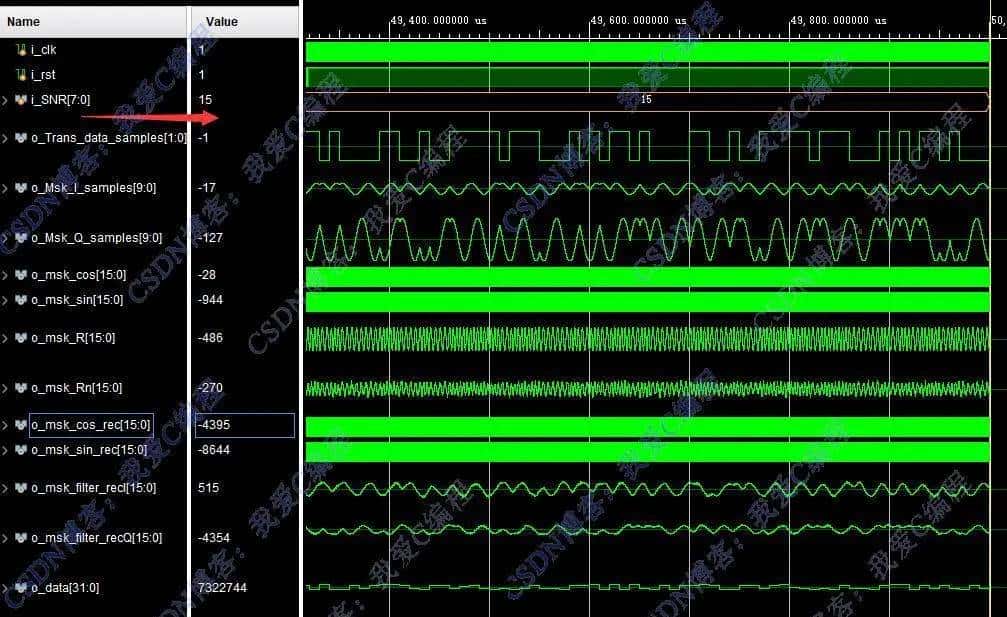Select the bus icon for i_SNR[7:0]
The height and width of the screenshot is (617, 1007).
22,100
